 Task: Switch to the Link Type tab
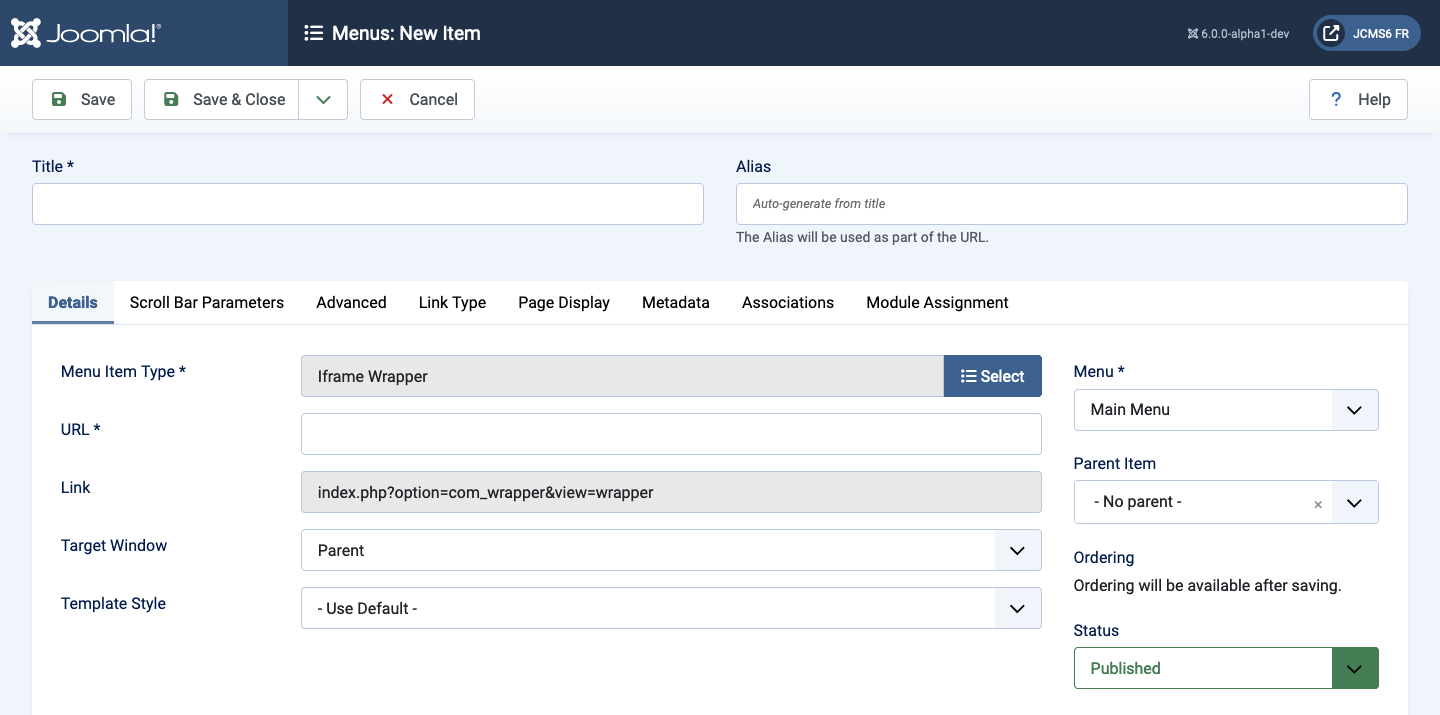[452, 302]
